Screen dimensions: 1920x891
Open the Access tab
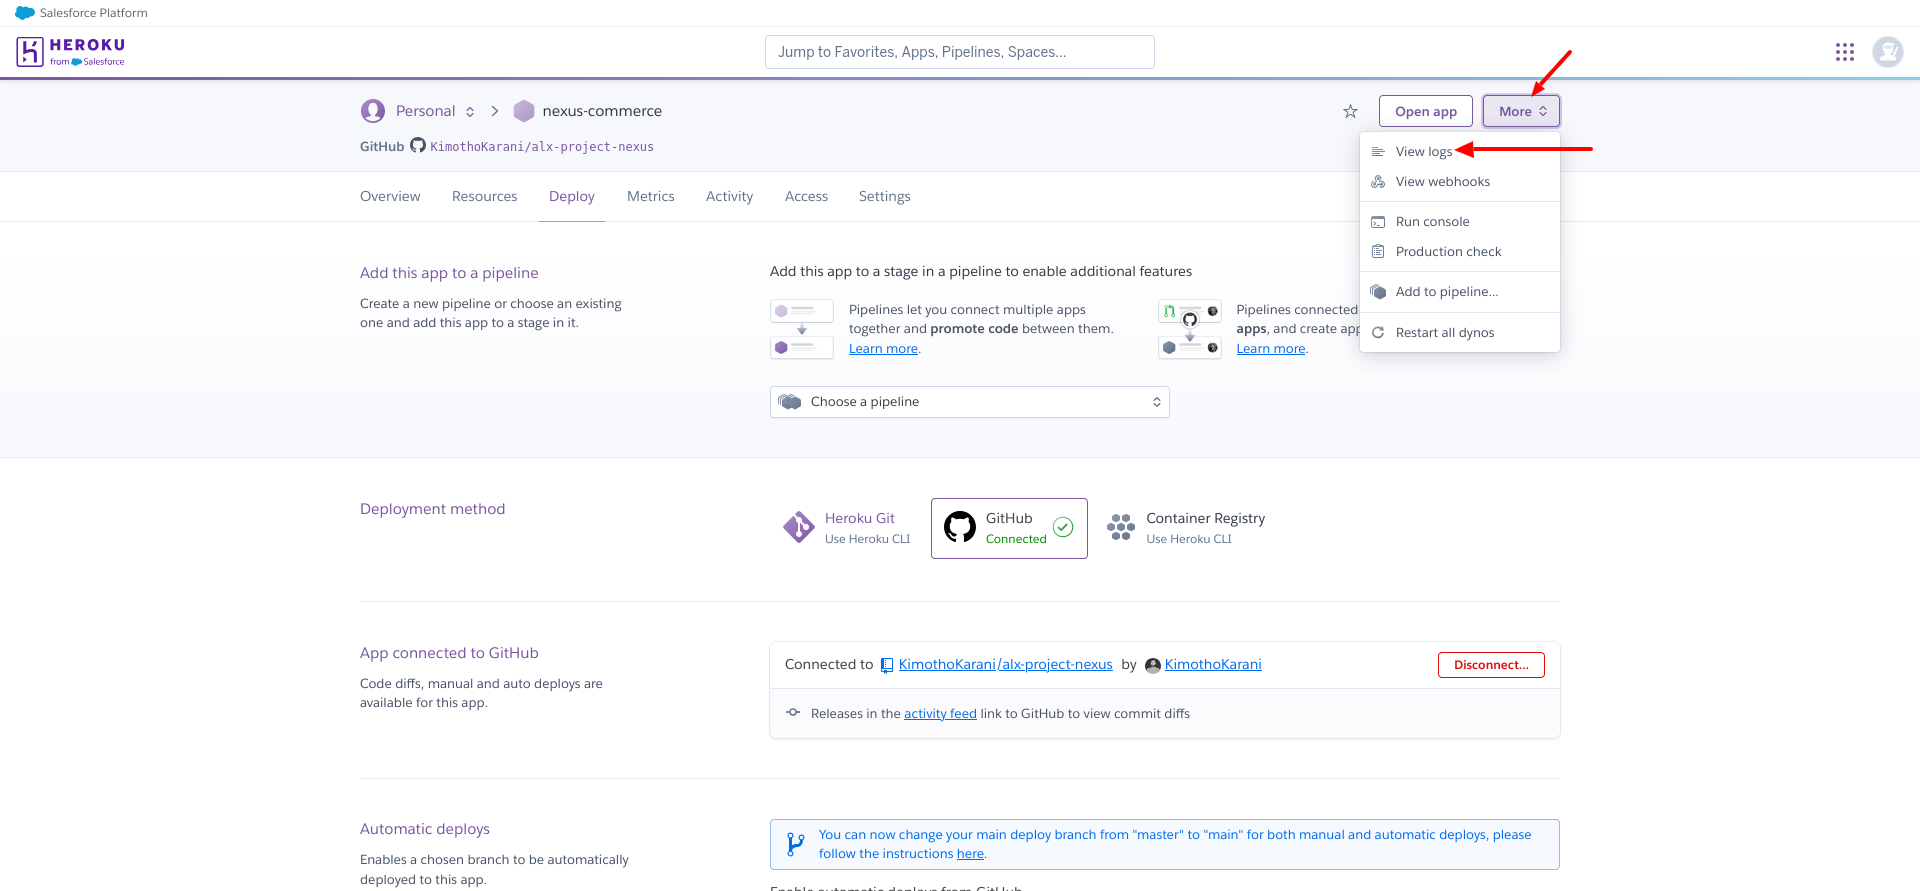[806, 196]
